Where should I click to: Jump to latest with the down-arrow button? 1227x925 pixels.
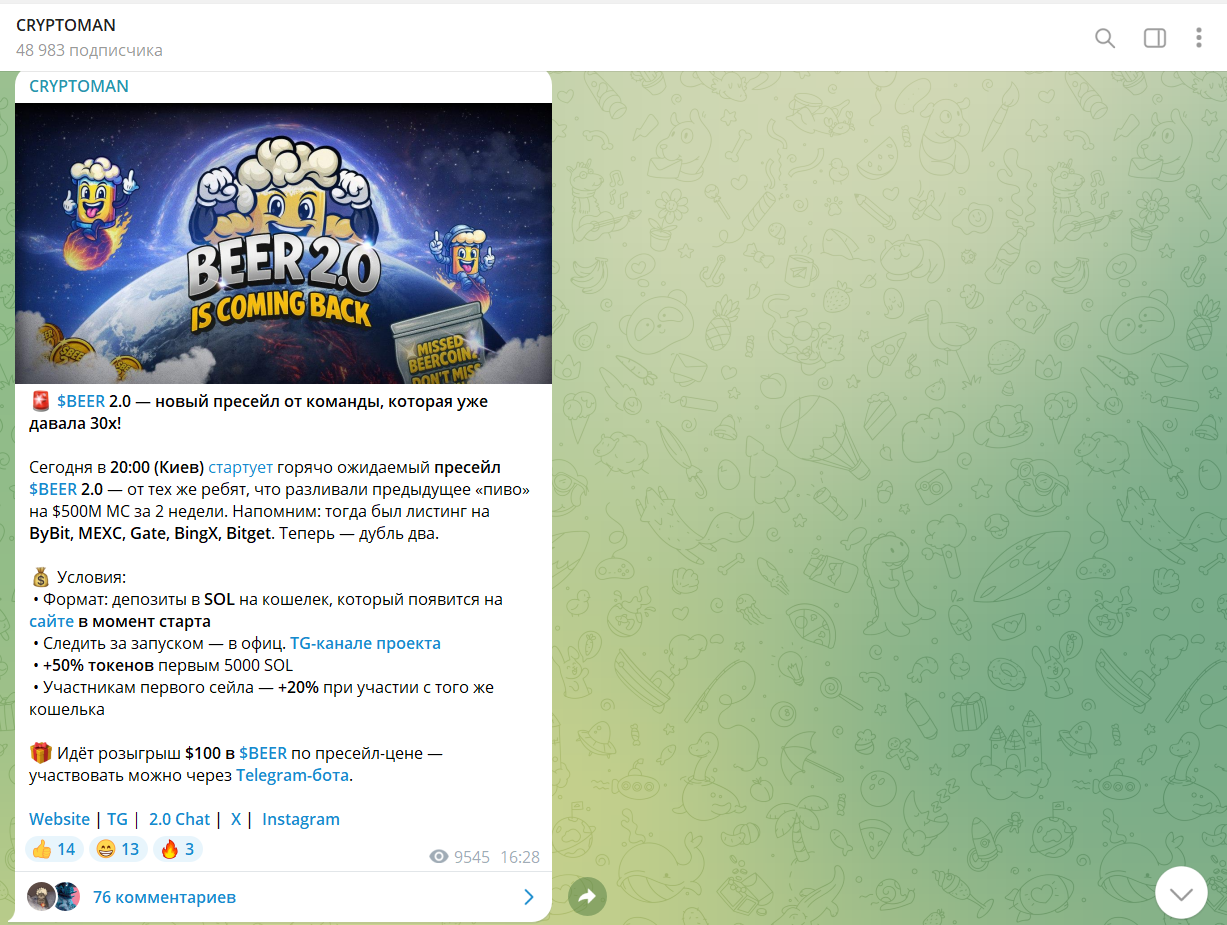[1181, 892]
